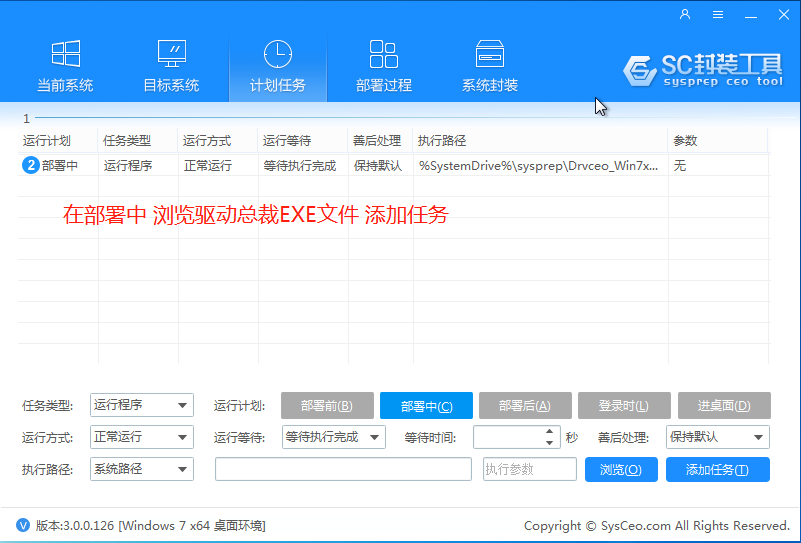Open the 当前系统 Windows icon
801x543 pixels.
coord(65,54)
